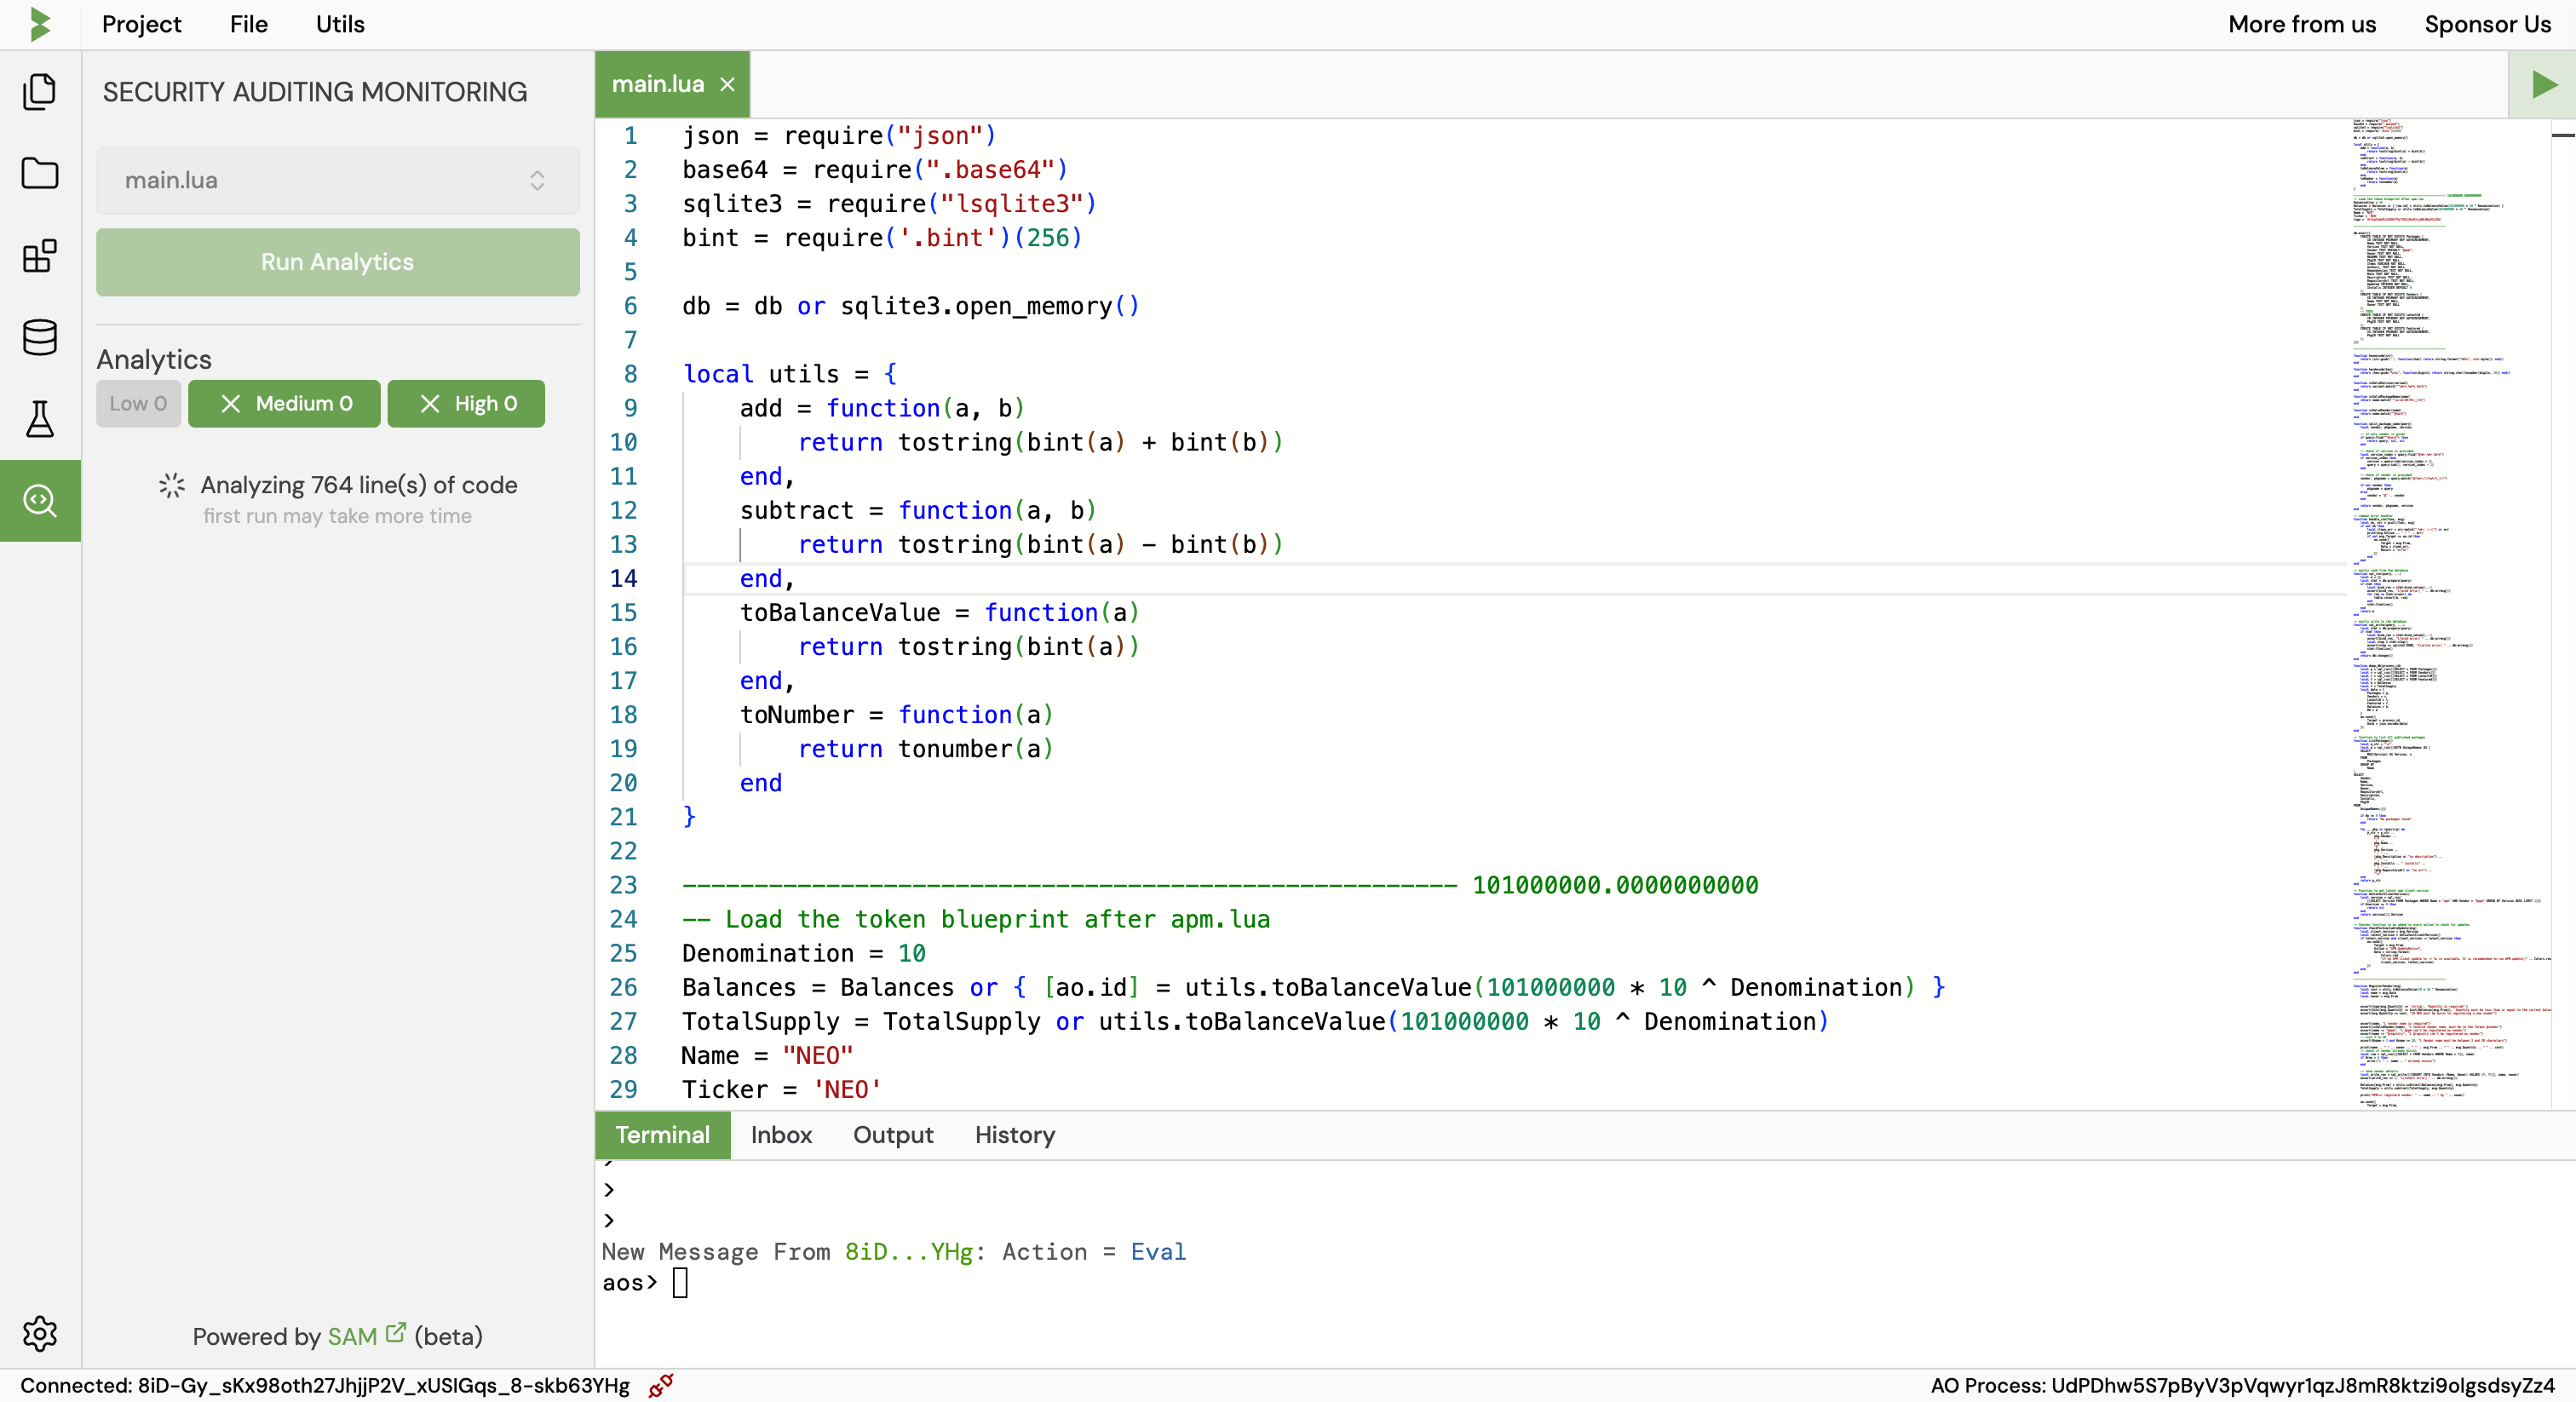Toggle the Low 0 severity filter
Screen dimensions: 2576x1402
(138, 403)
